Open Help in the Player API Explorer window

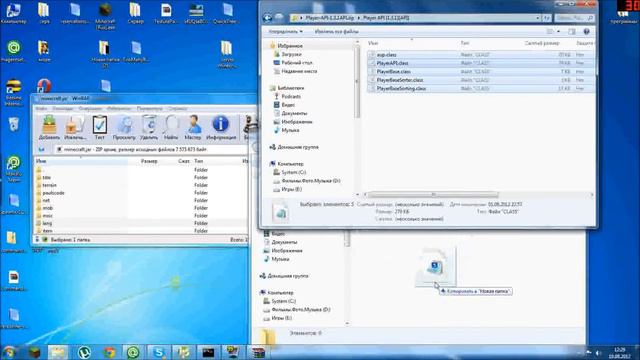[x=587, y=31]
